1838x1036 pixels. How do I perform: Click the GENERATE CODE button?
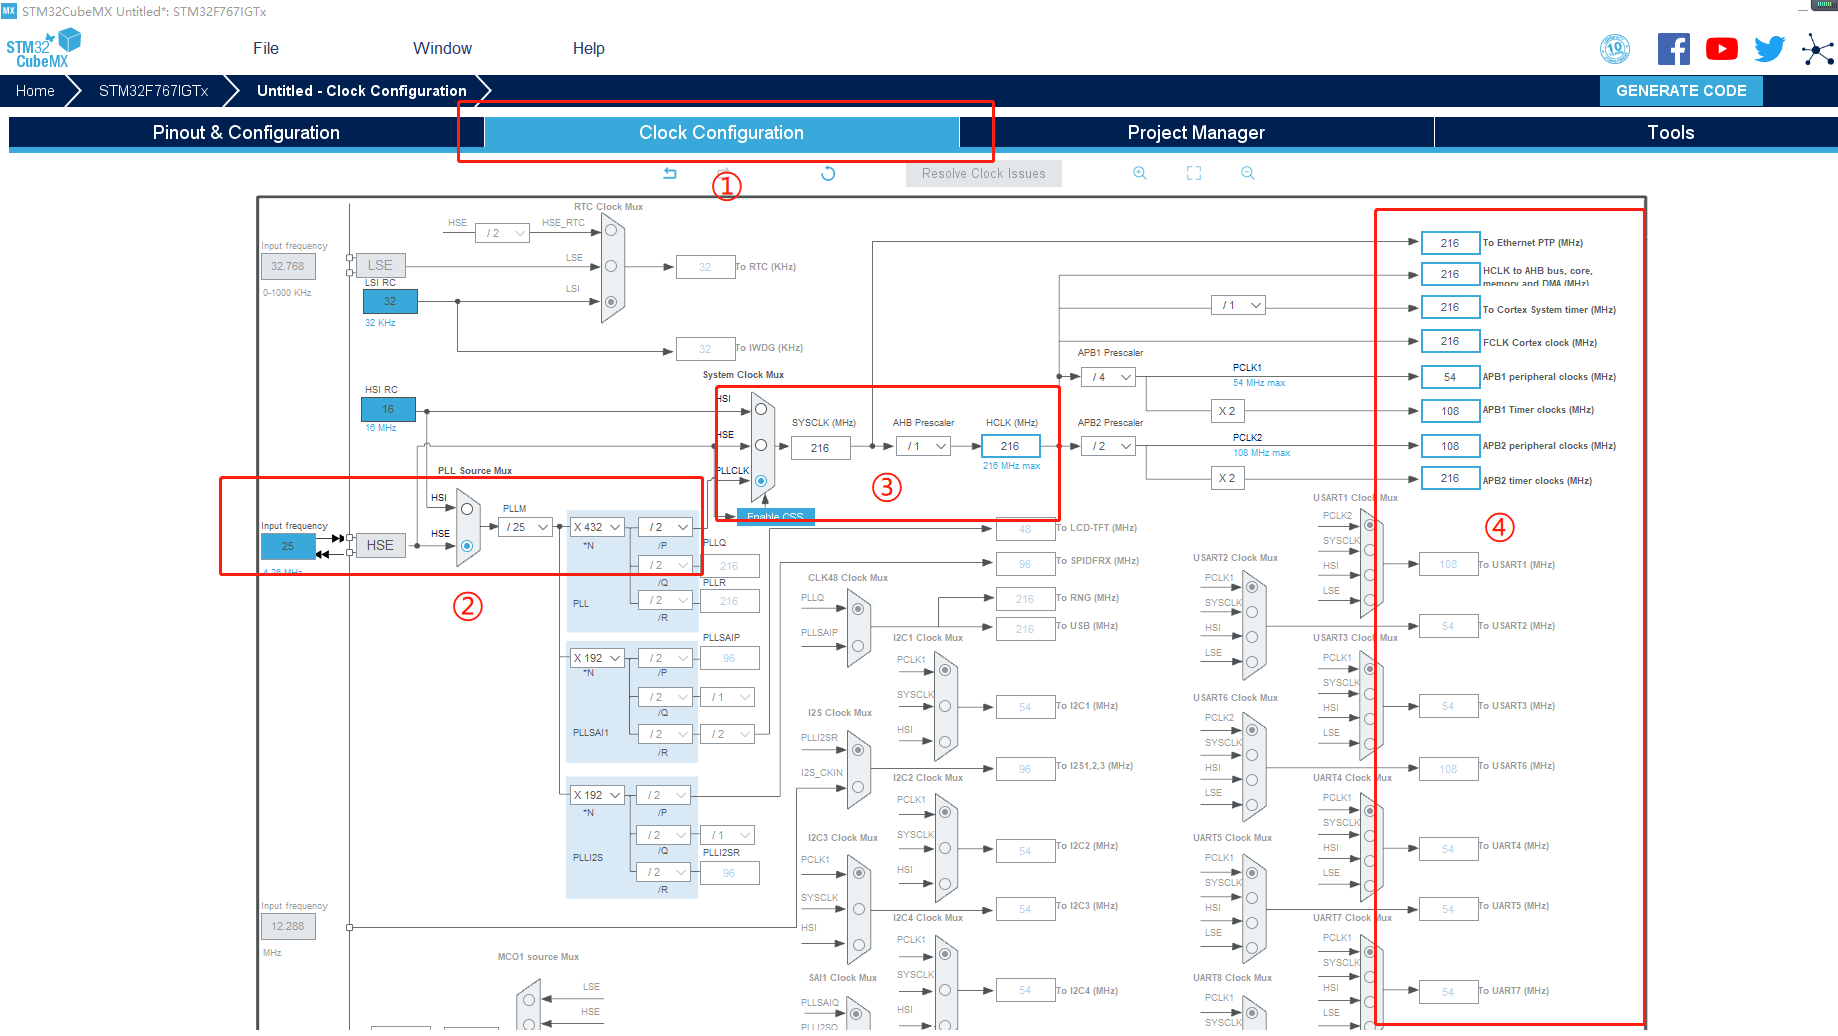[1681, 91]
